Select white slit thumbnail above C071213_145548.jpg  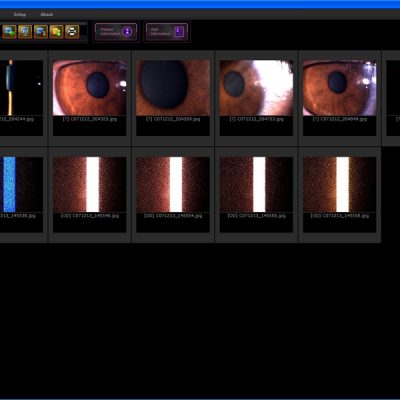point(90,184)
